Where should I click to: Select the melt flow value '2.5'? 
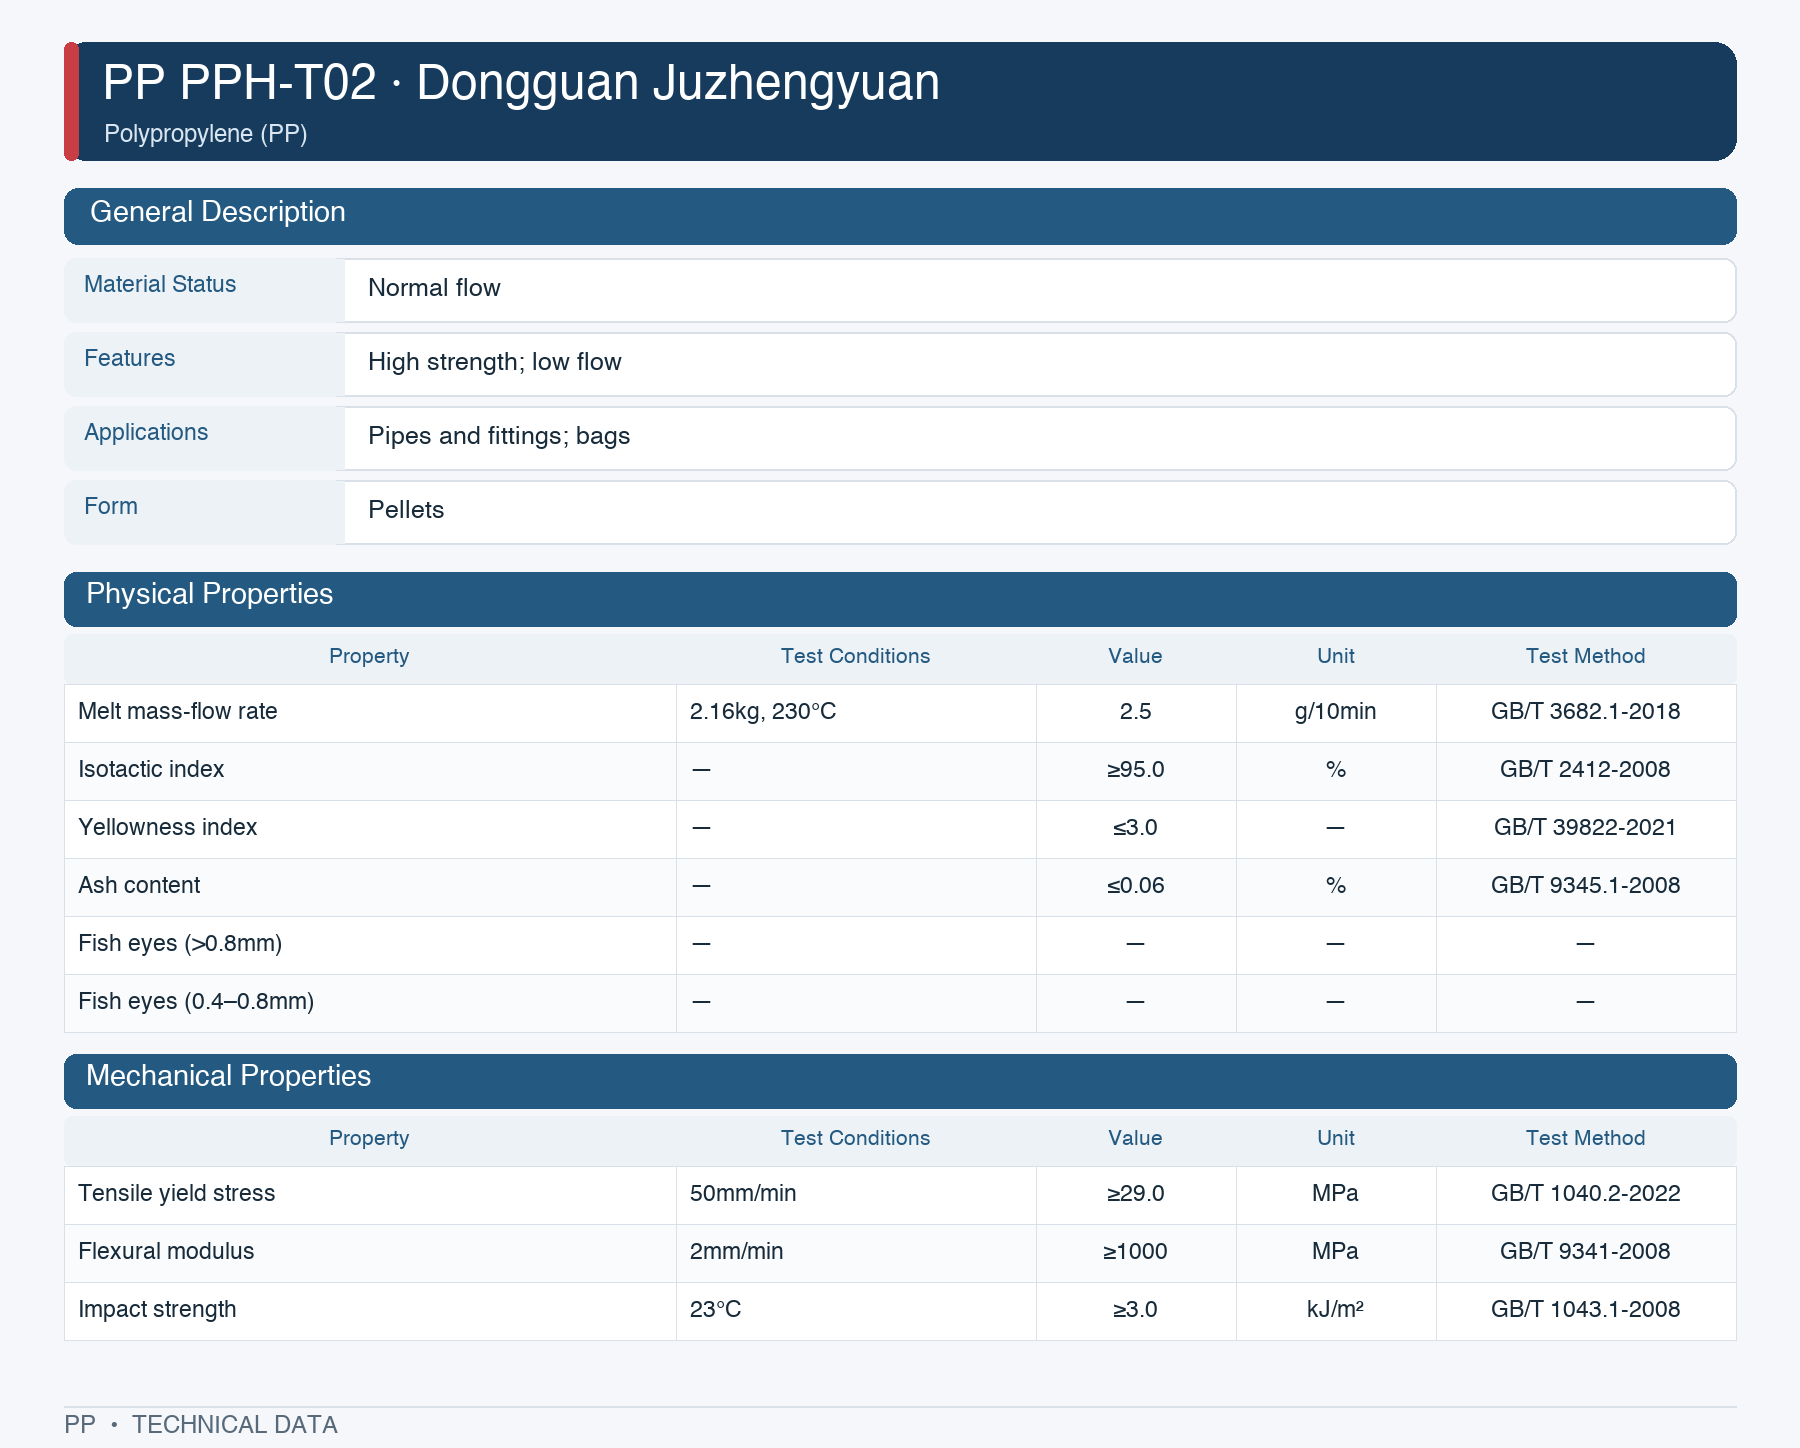tap(1136, 711)
